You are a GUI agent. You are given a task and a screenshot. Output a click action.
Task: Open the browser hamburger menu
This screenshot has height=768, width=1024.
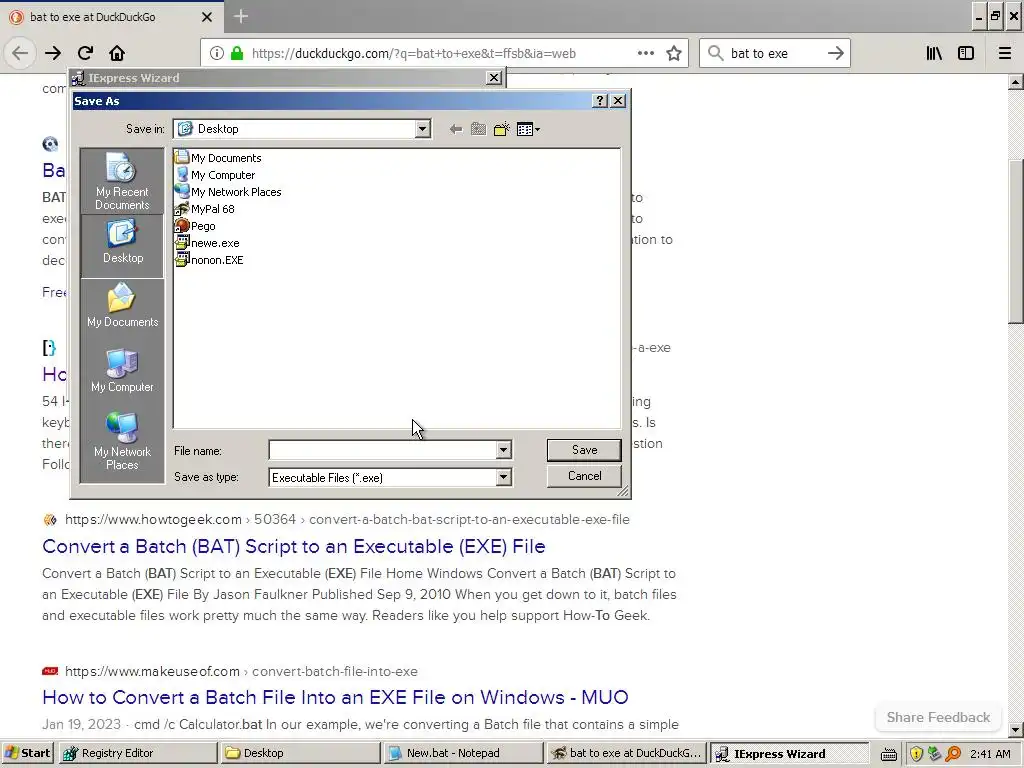[x=1005, y=54]
